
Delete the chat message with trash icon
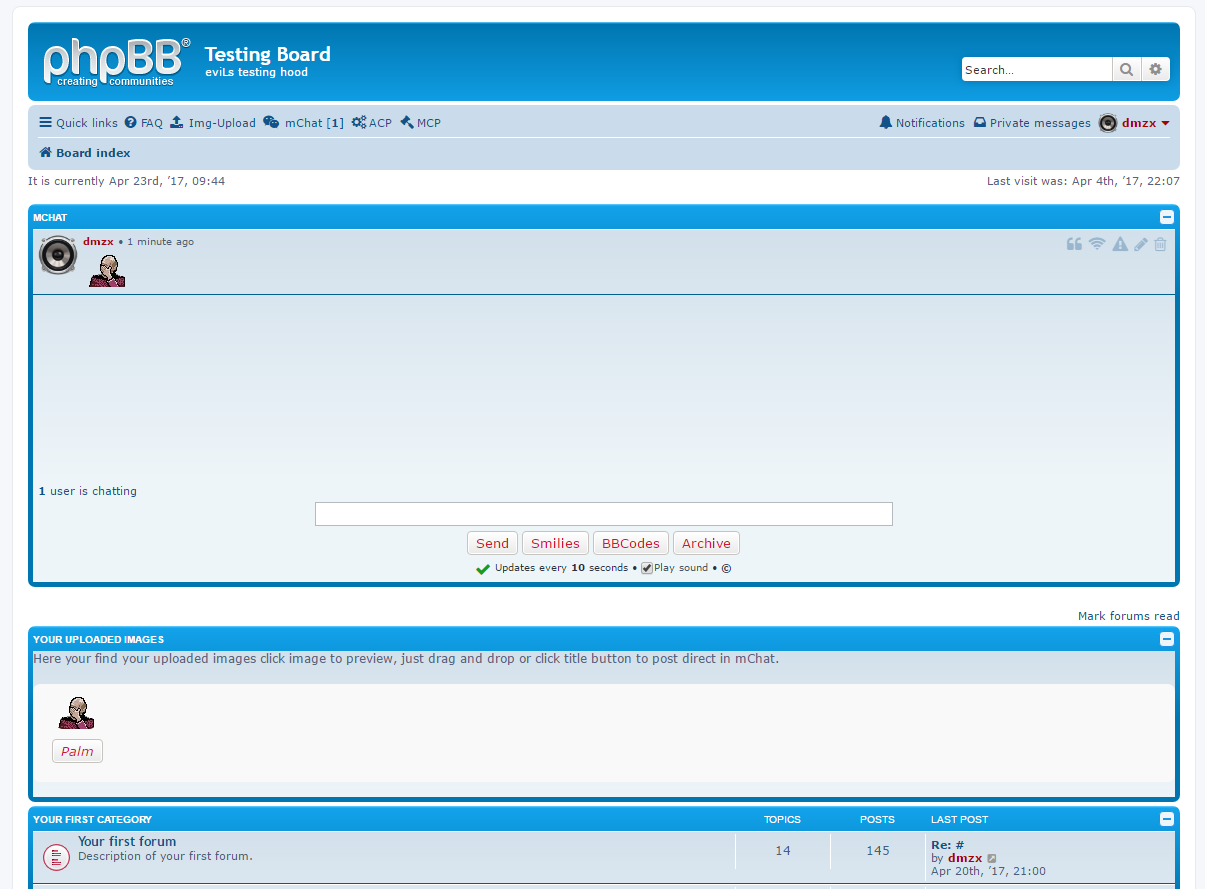pos(1160,244)
